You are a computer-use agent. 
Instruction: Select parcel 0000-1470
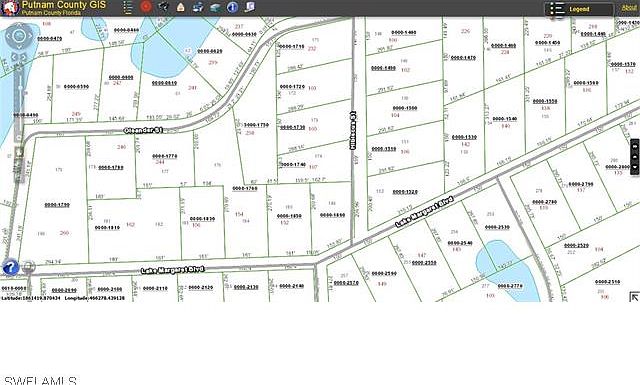click(x=463, y=58)
